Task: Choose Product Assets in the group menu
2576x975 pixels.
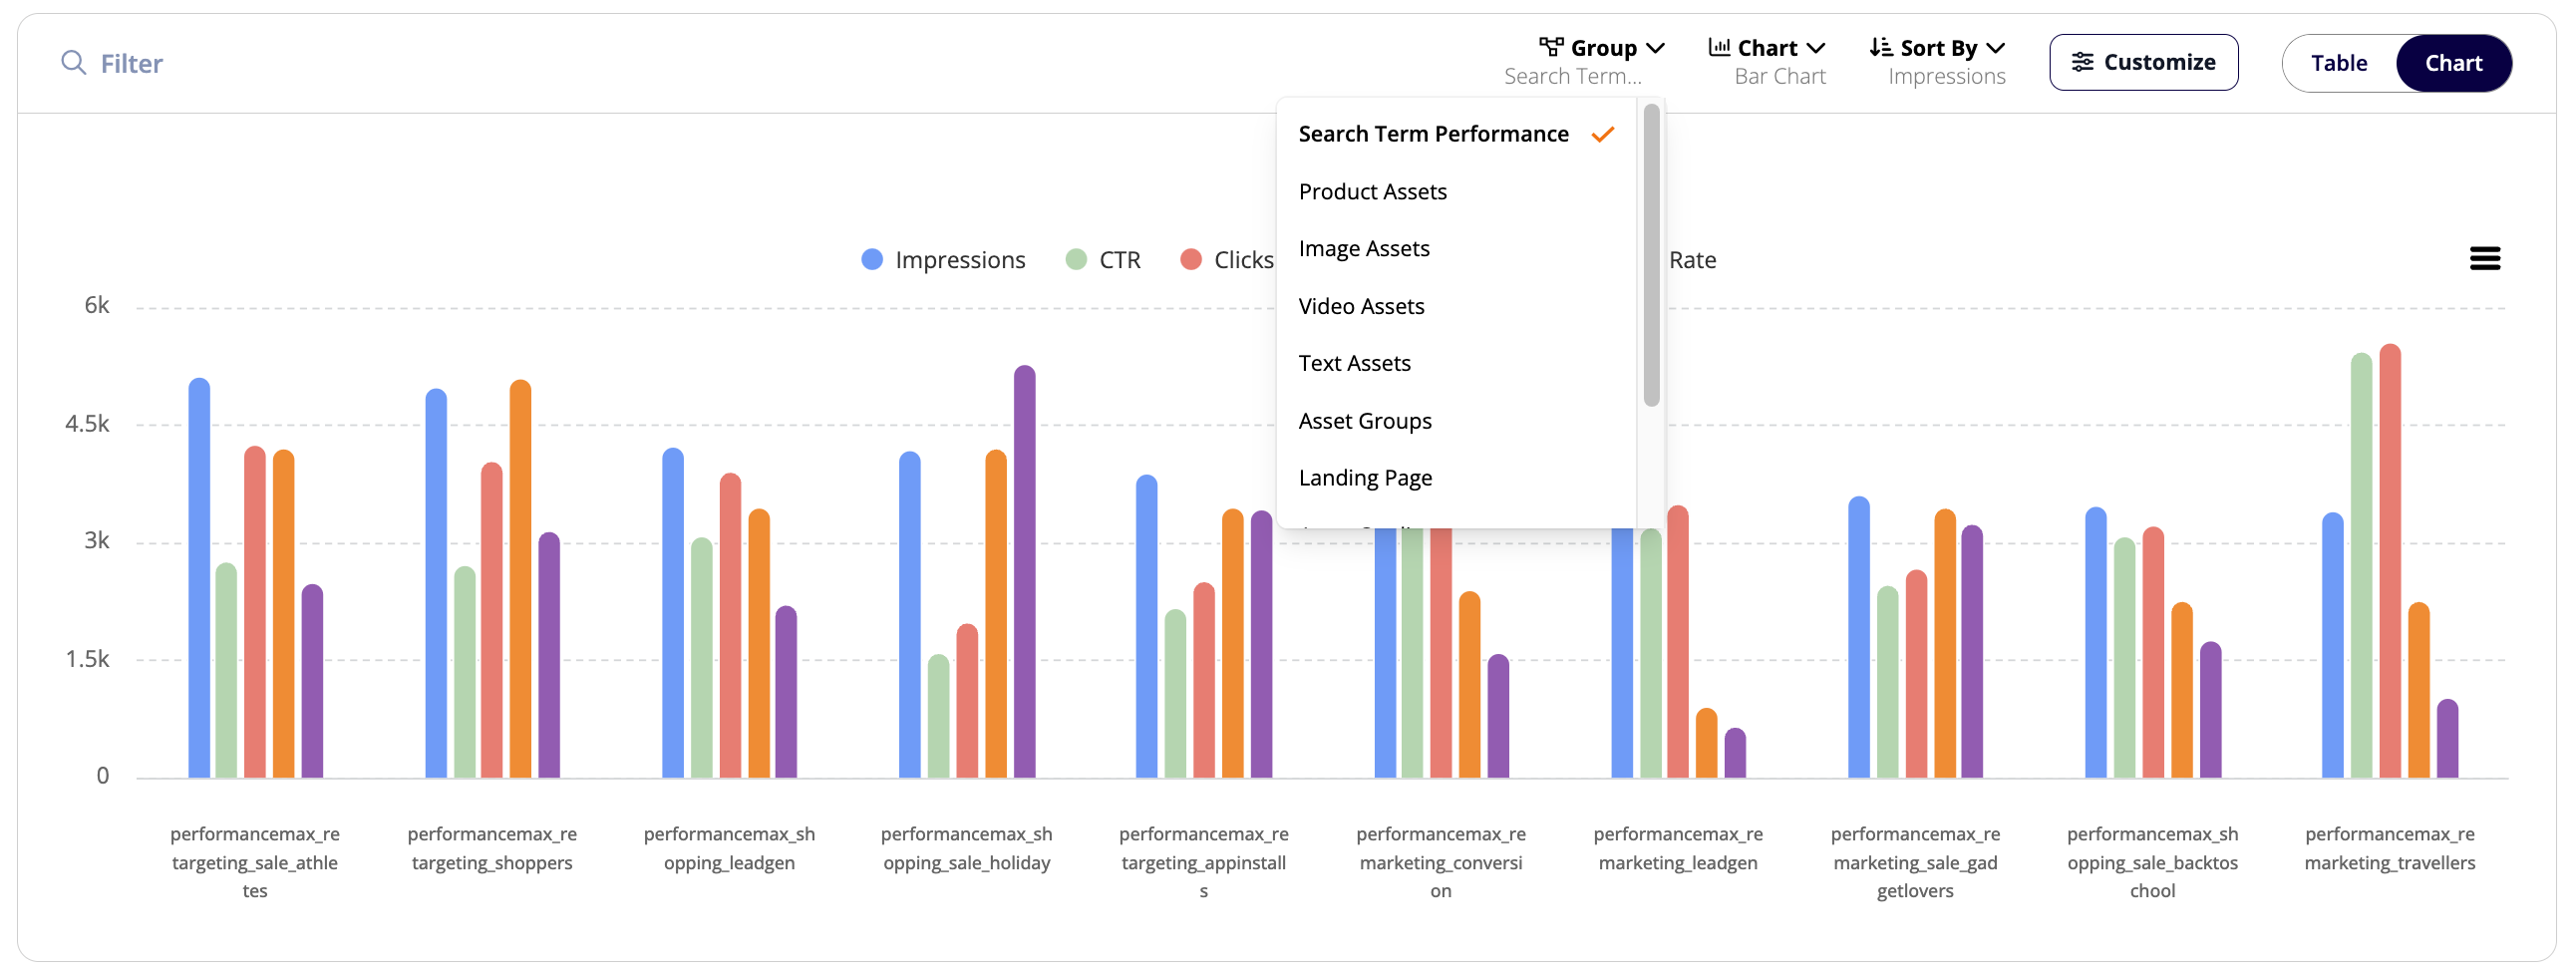Action: tap(1456, 191)
